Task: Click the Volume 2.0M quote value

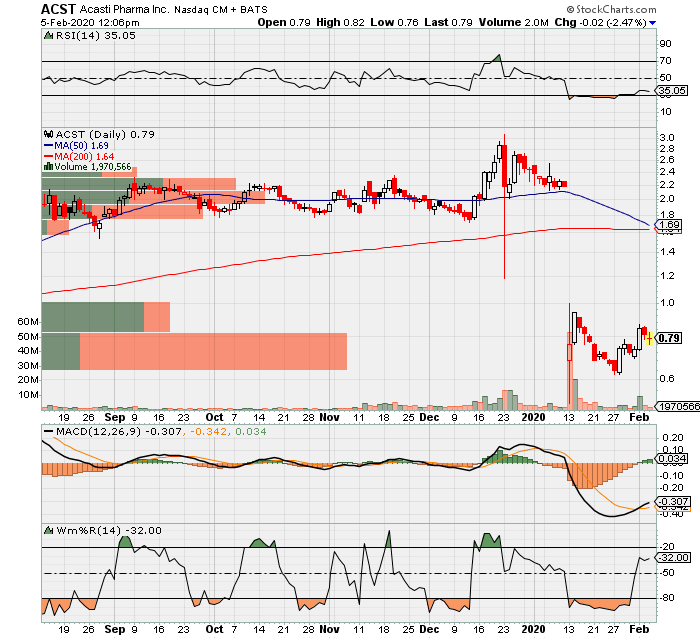Action: 513,22
